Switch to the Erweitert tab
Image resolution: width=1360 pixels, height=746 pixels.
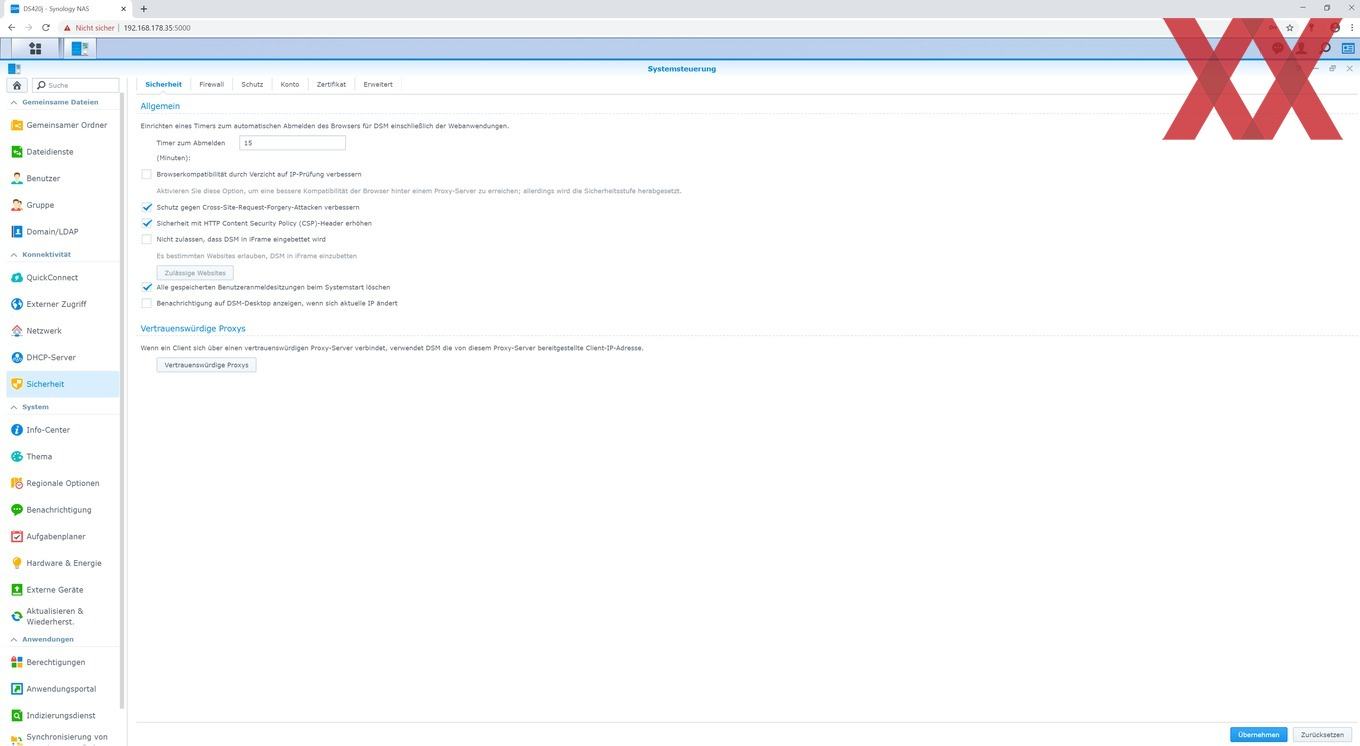click(378, 84)
